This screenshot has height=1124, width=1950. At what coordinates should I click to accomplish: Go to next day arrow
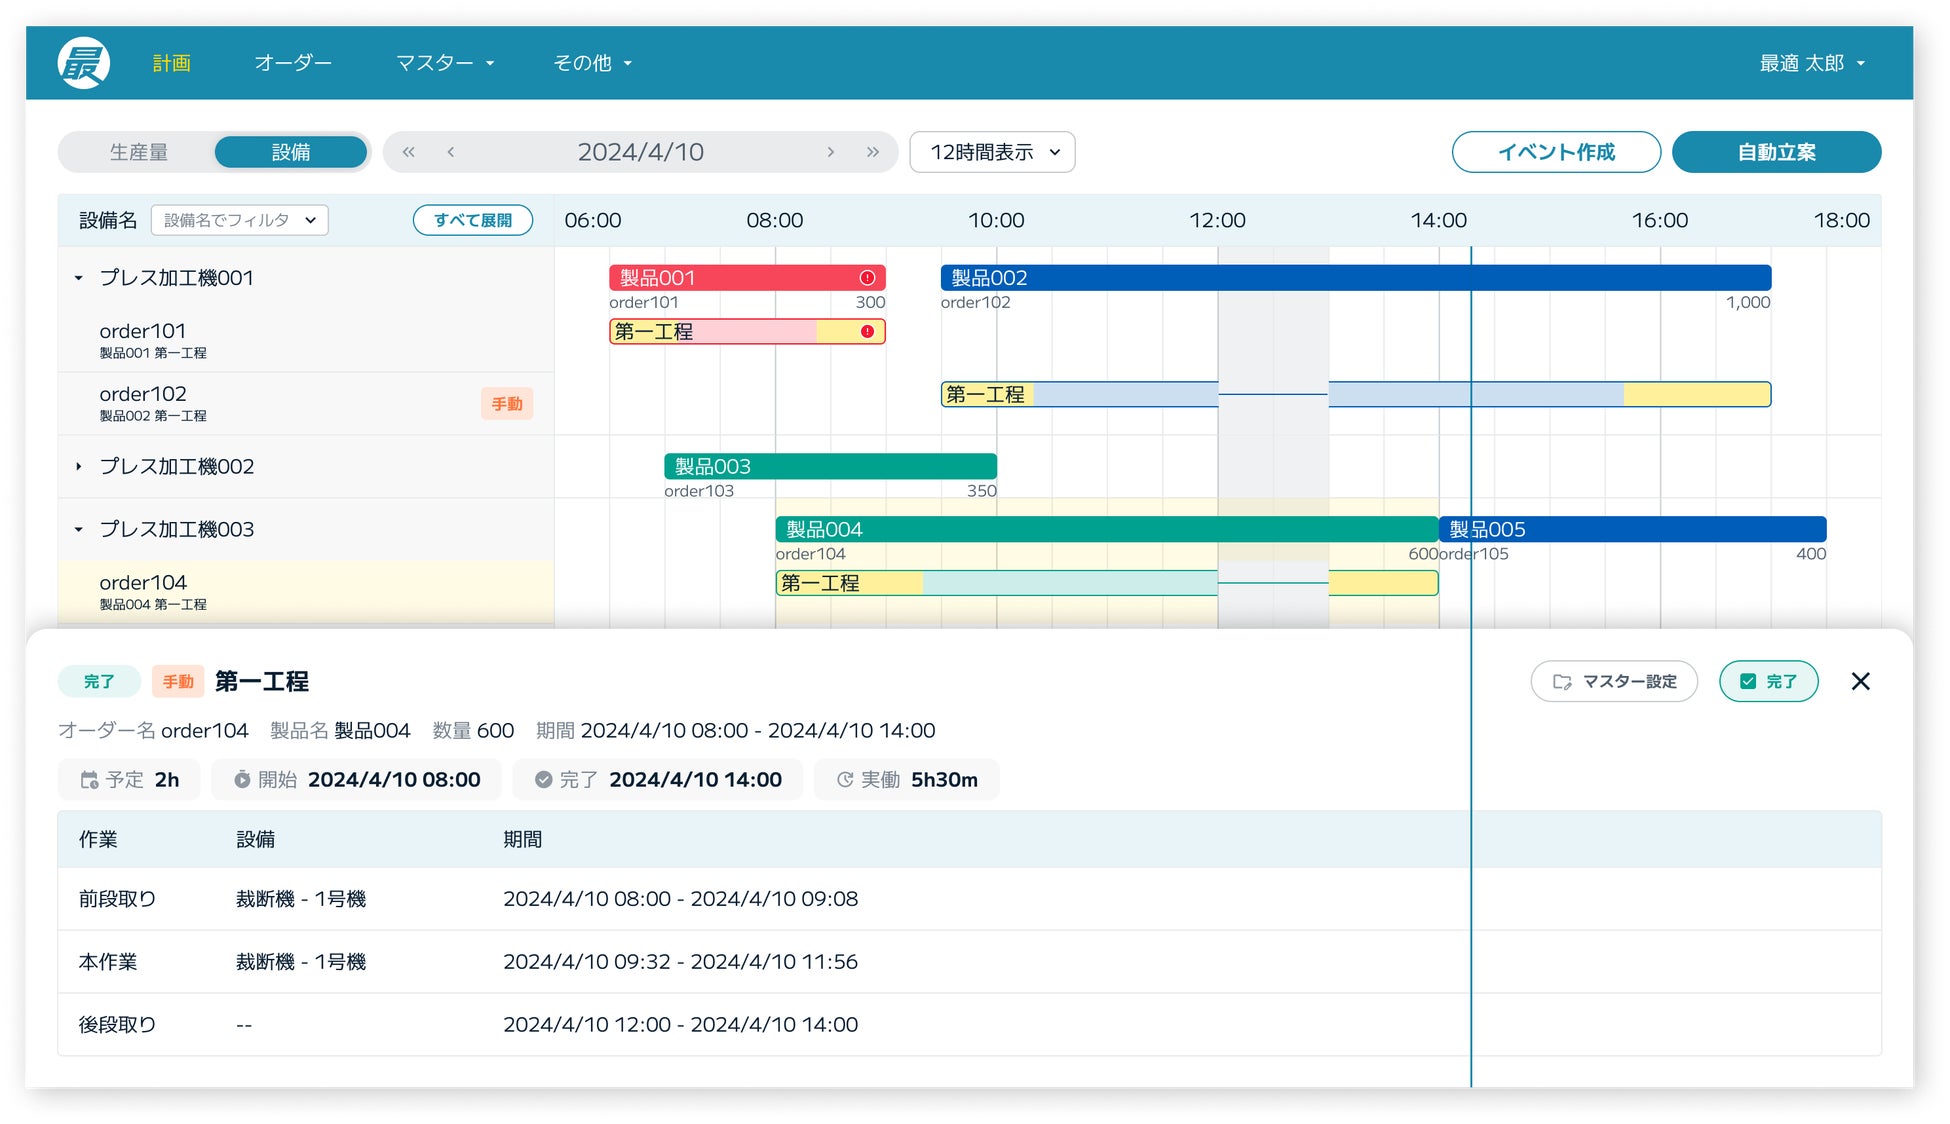830,152
